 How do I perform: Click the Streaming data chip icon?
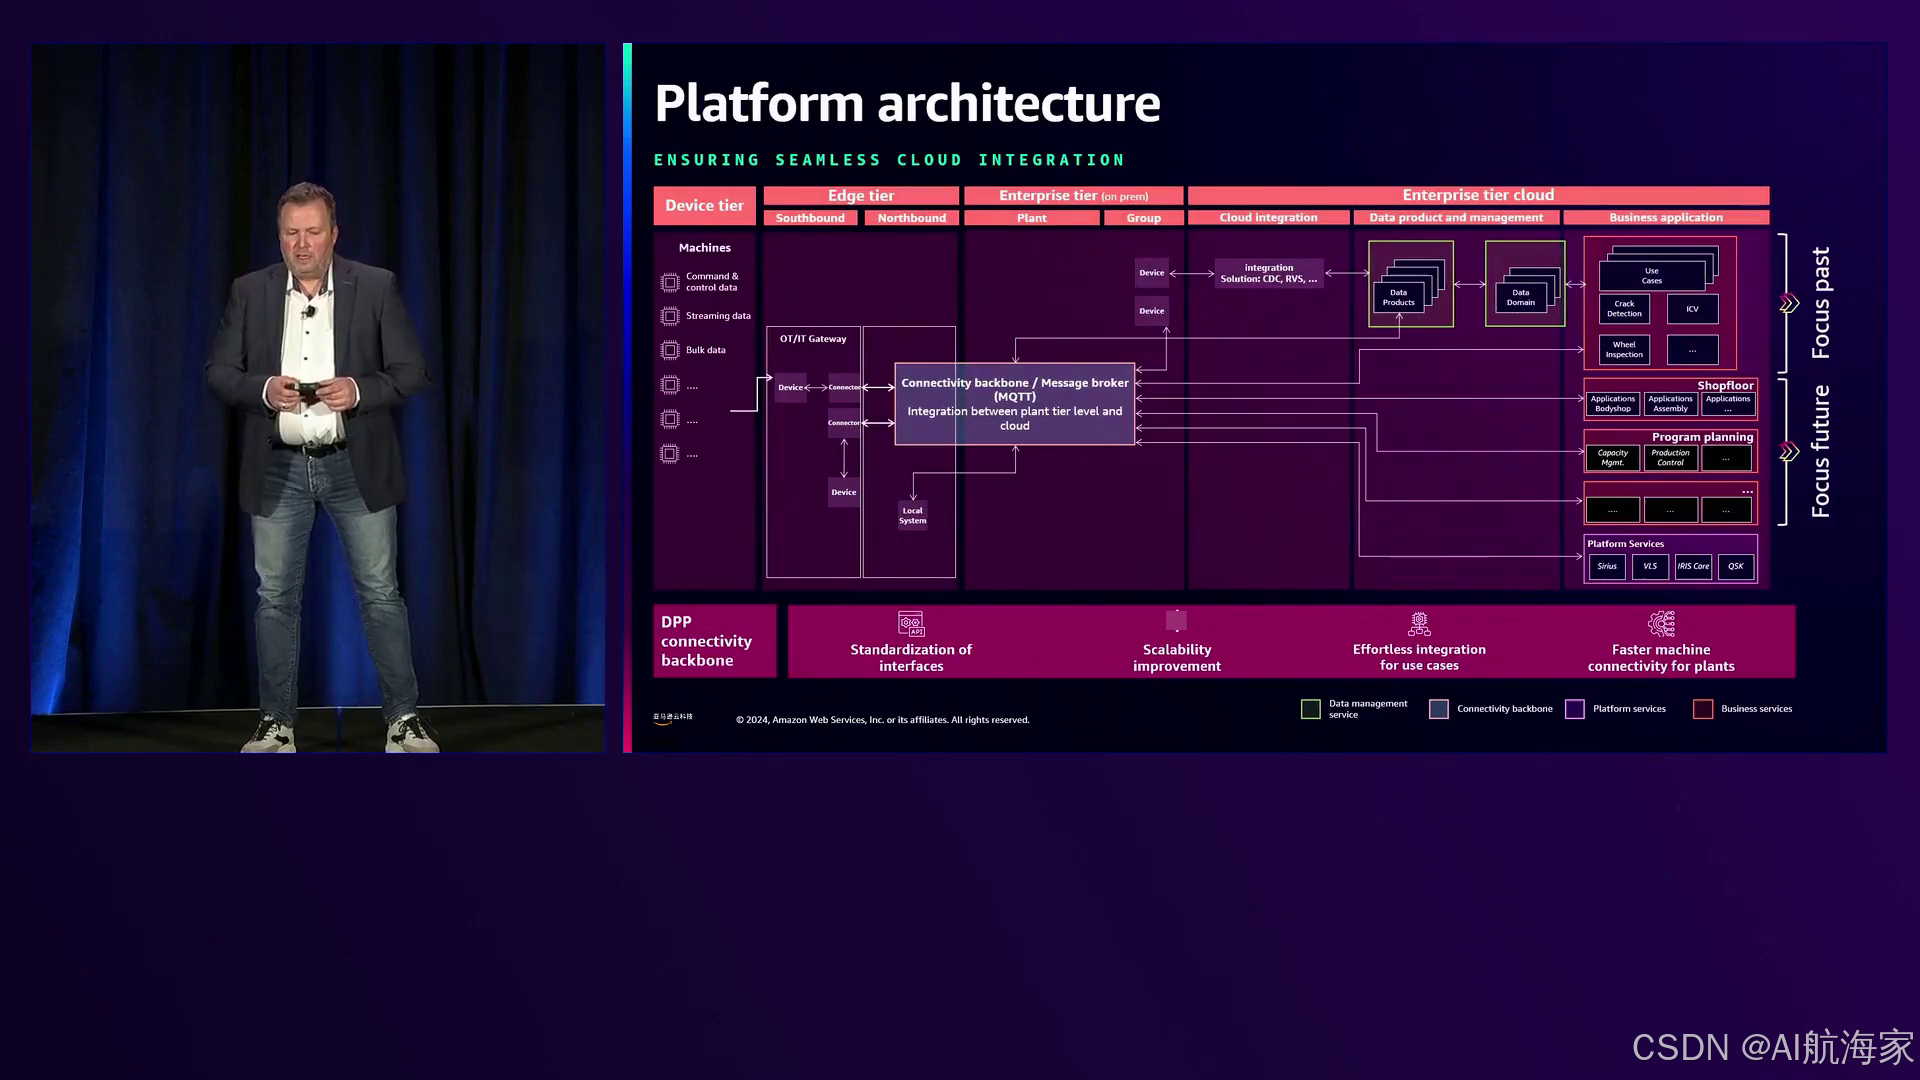pyautogui.click(x=670, y=316)
